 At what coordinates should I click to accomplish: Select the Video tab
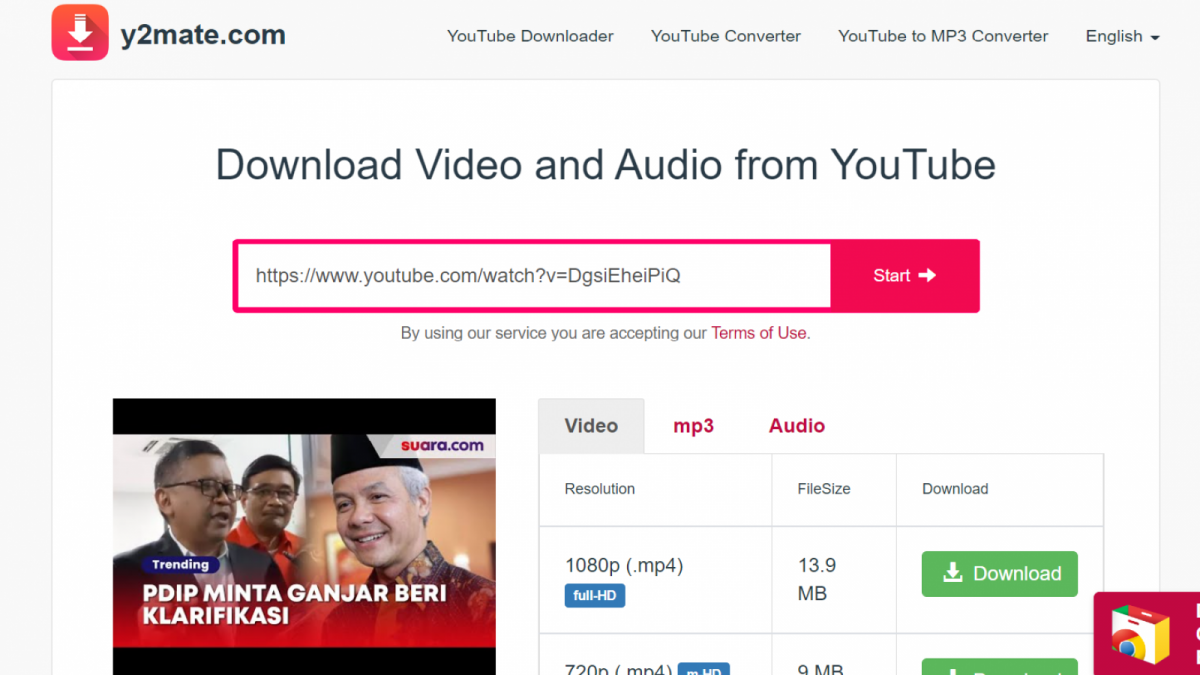click(591, 426)
